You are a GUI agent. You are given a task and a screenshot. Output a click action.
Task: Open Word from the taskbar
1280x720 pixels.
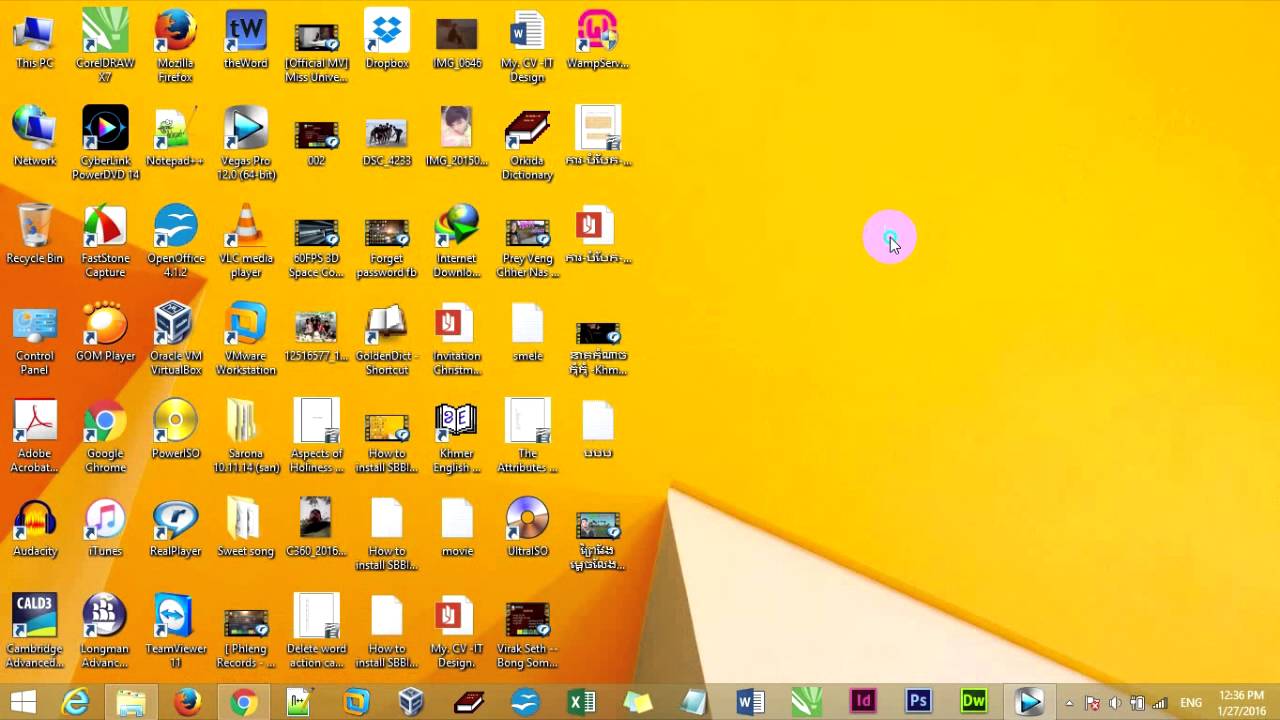click(x=750, y=702)
